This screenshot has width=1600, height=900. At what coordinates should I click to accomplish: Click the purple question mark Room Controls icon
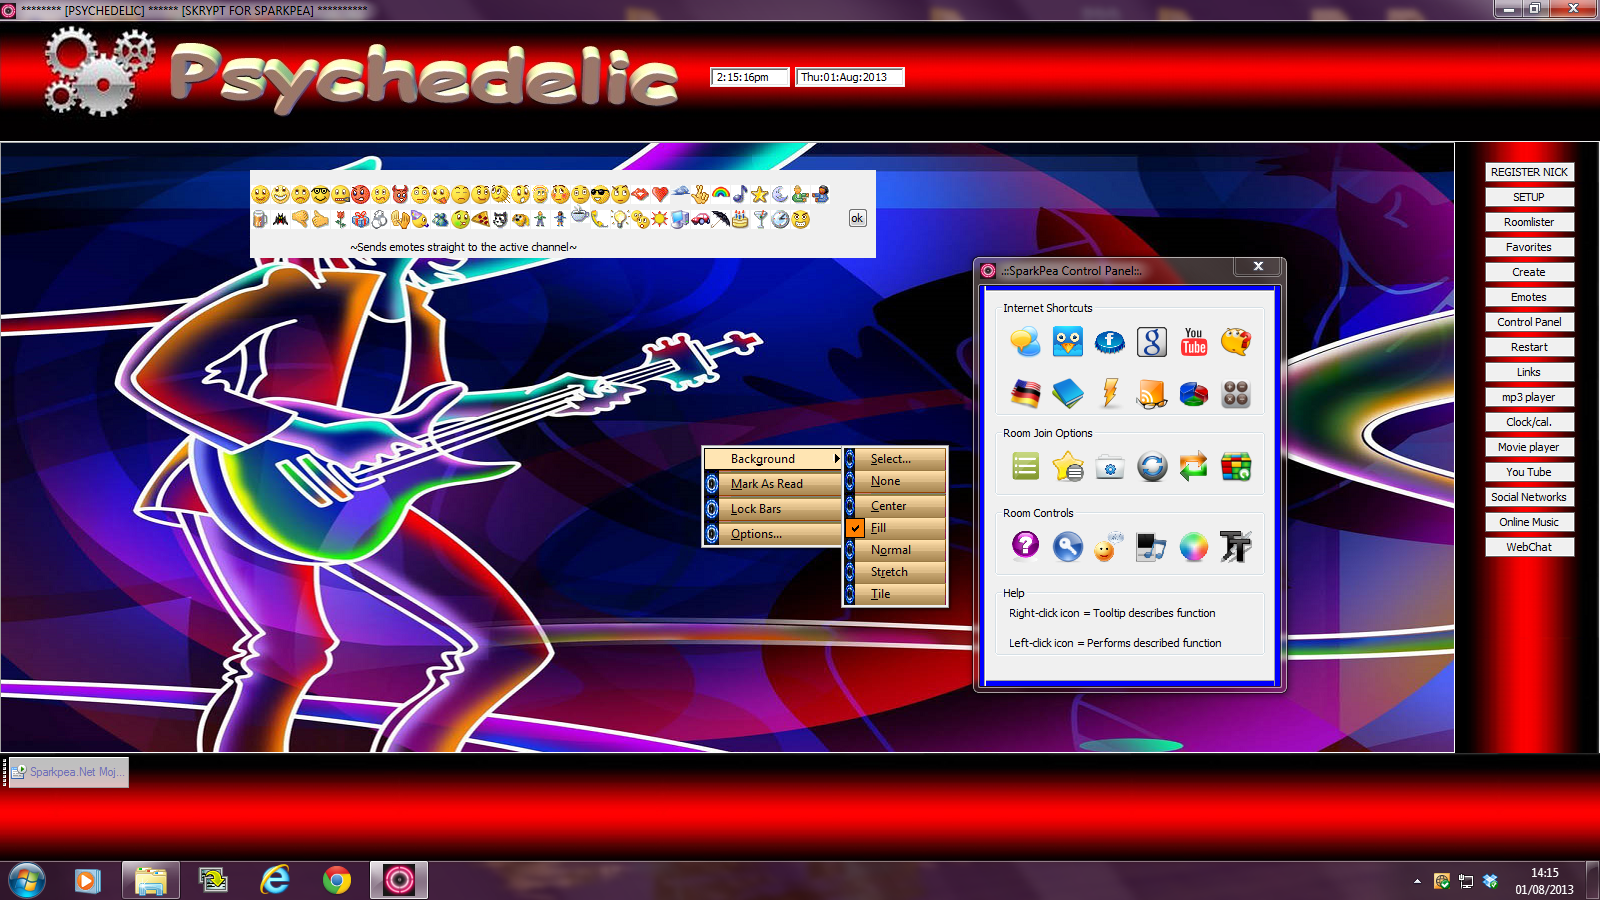click(1025, 546)
